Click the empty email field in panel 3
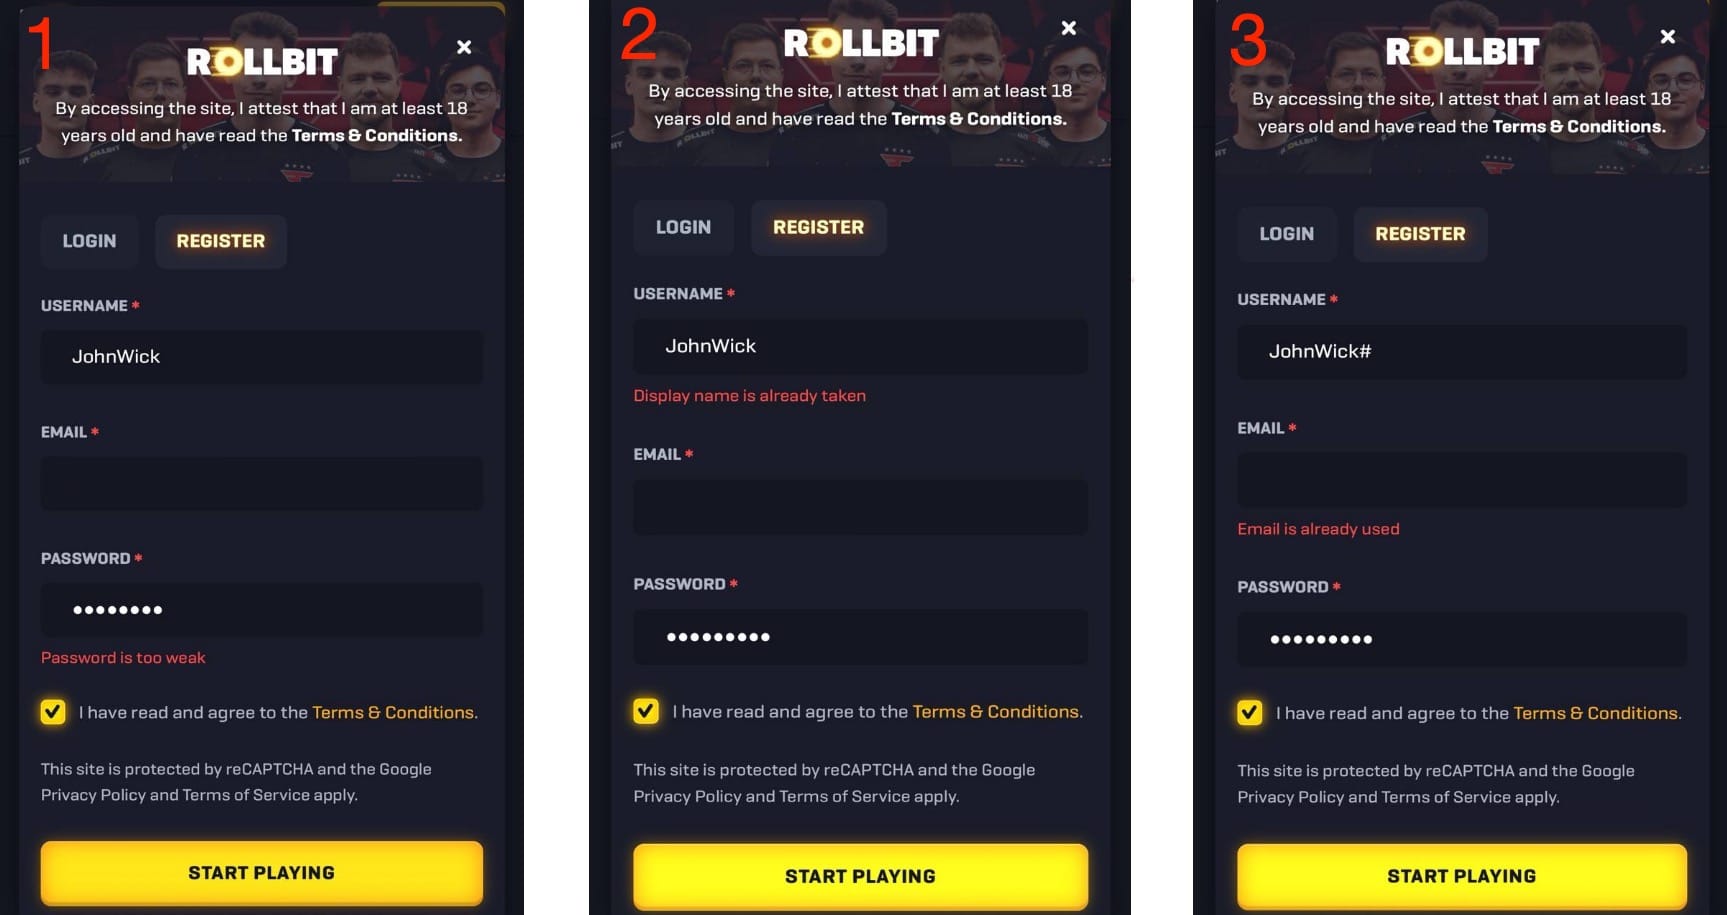The width and height of the screenshot is (1727, 915). point(1462,480)
